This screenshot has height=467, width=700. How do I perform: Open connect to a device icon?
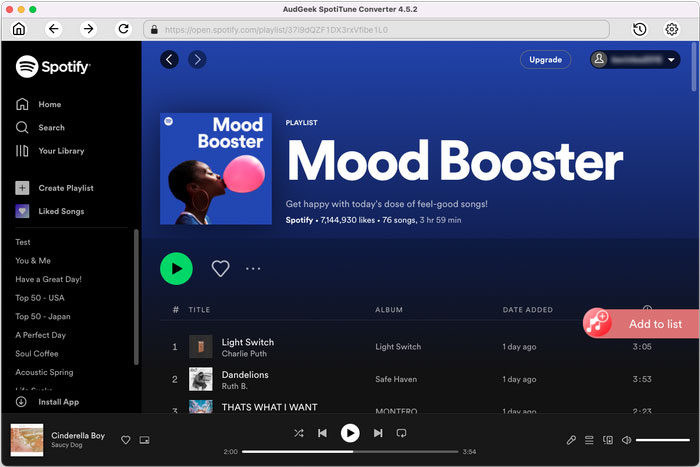(608, 440)
